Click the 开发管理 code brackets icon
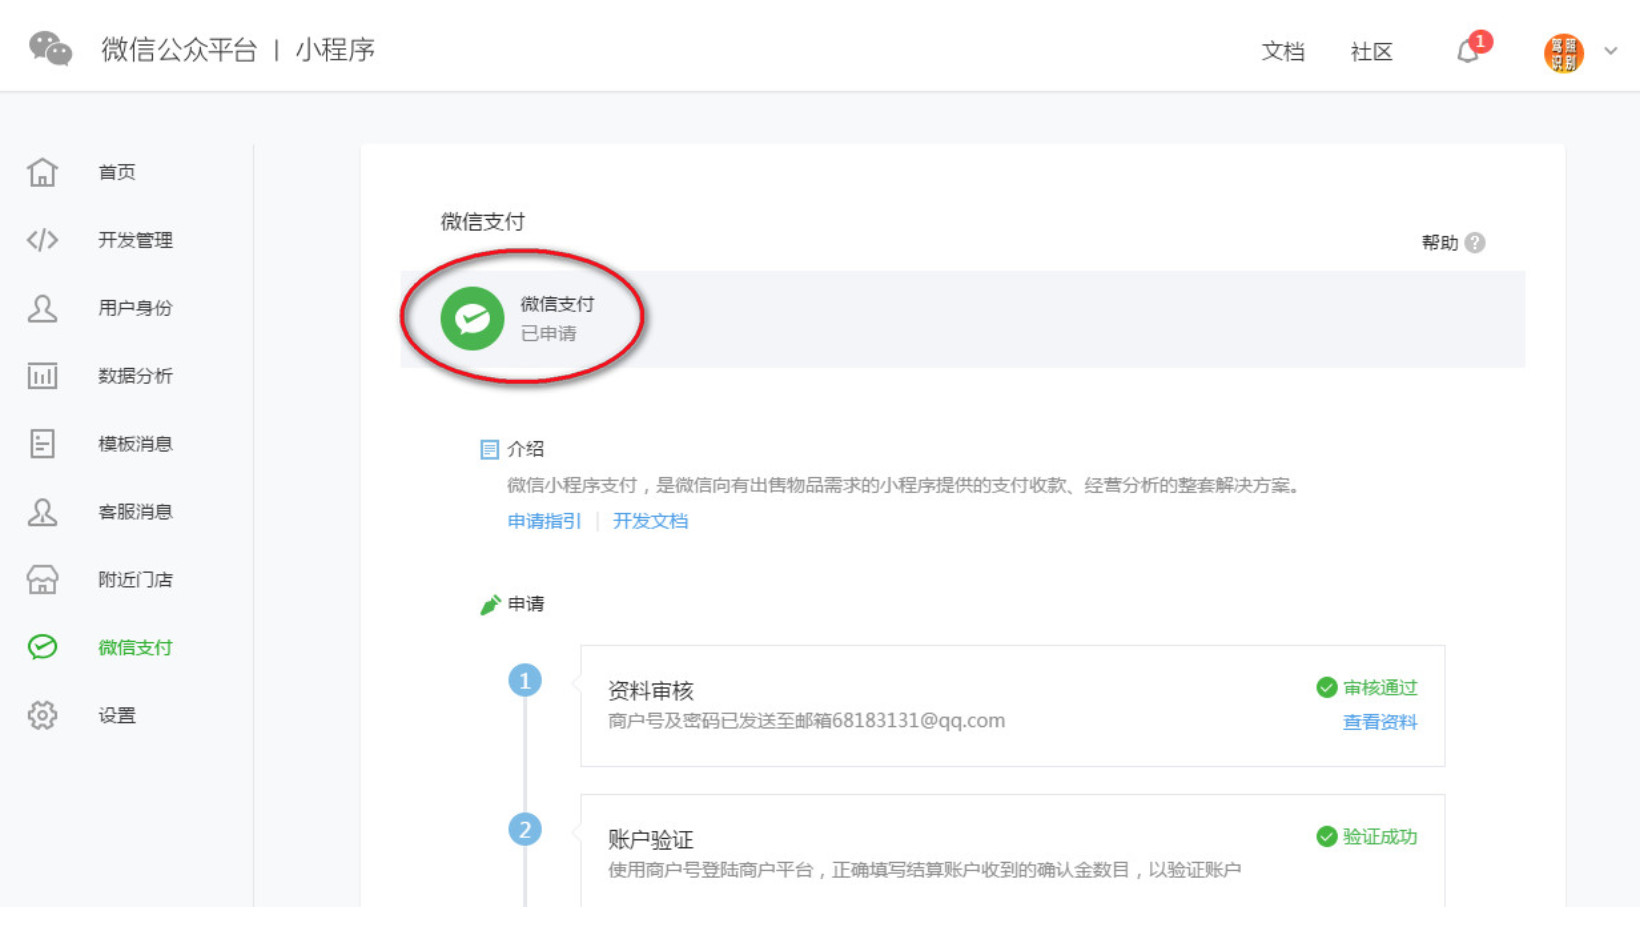Image resolution: width=1640 pixels, height=938 pixels. (x=42, y=240)
